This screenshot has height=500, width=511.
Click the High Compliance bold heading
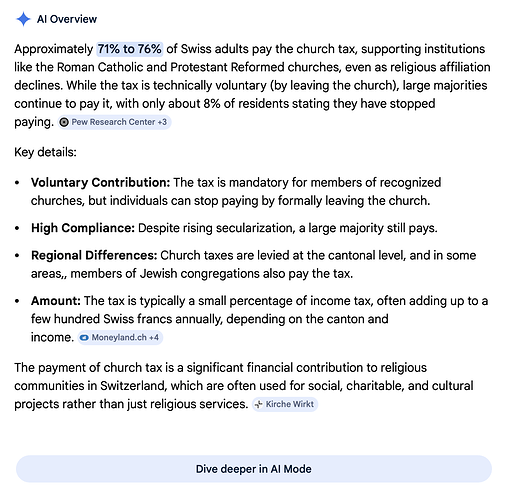[83, 228]
